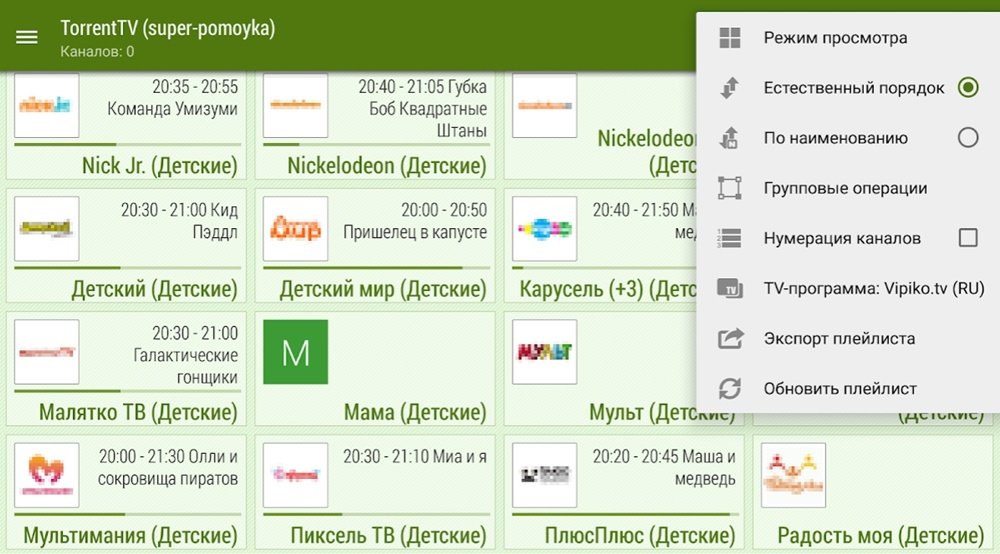Image resolution: width=1000 pixels, height=554 pixels.
Task: Click the refresh playlist icon
Action: (x=730, y=388)
